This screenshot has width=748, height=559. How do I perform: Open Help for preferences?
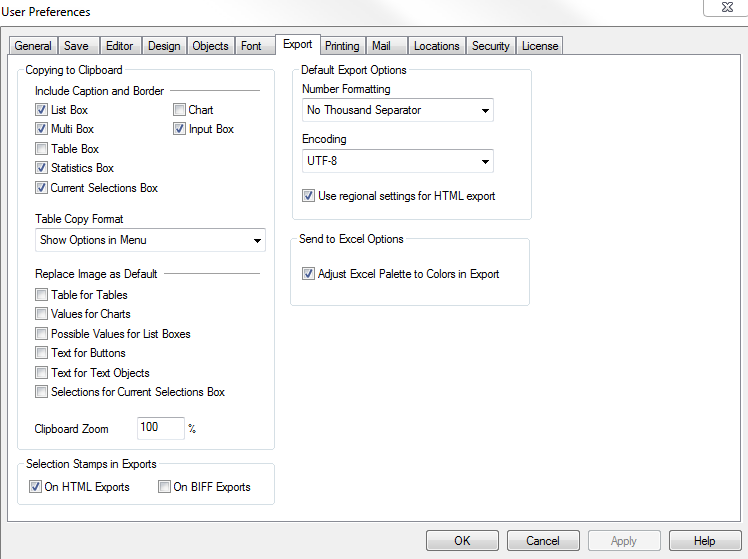pyautogui.click(x=705, y=541)
